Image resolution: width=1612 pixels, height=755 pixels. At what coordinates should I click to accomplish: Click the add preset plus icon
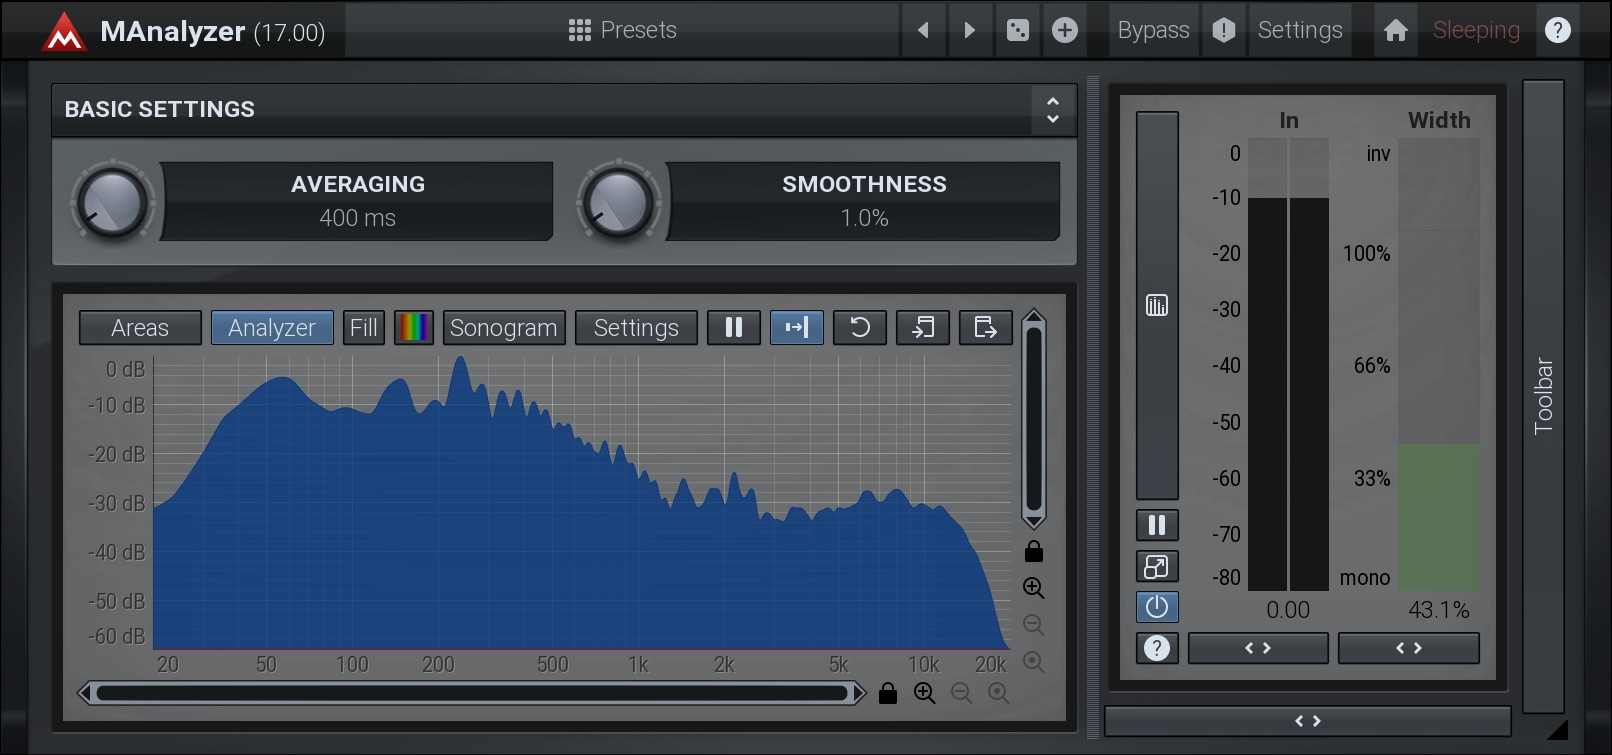point(1065,31)
